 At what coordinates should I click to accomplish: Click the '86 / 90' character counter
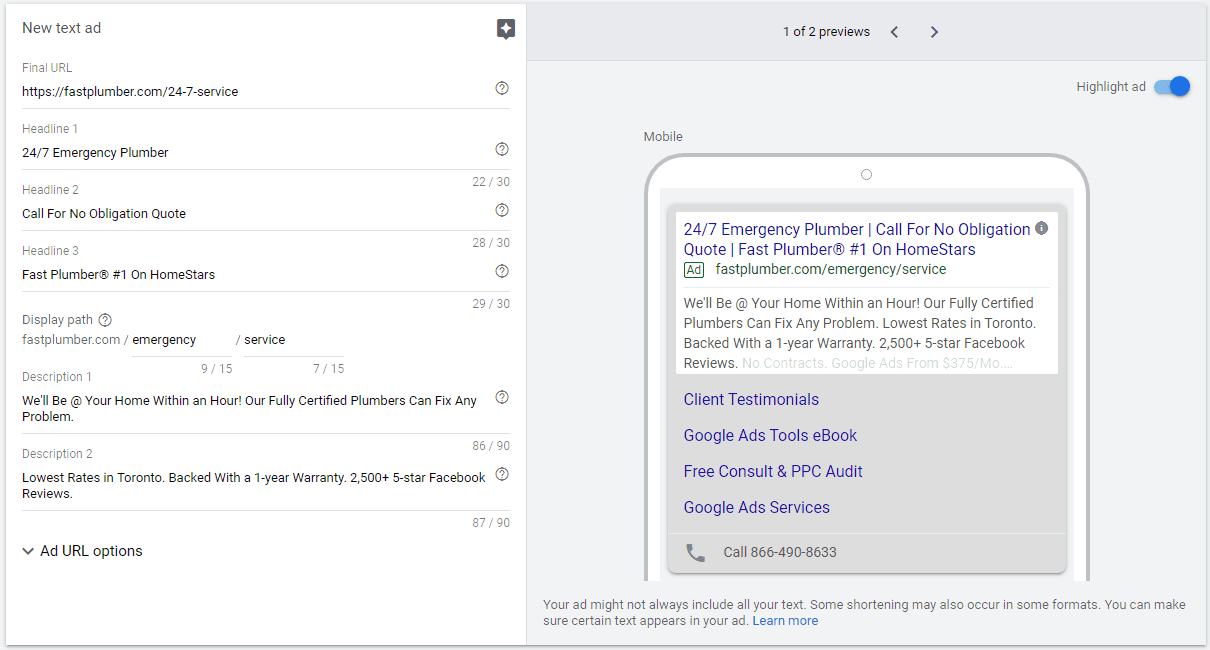[x=491, y=446]
